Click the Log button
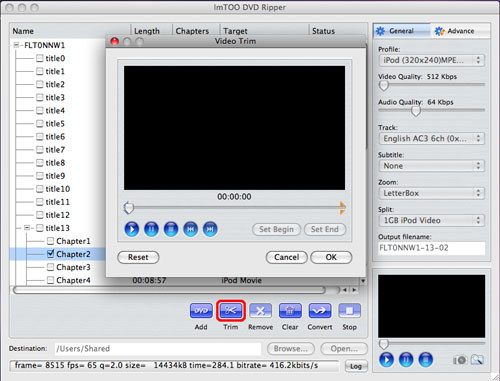The height and width of the screenshot is (381, 500). click(x=356, y=366)
